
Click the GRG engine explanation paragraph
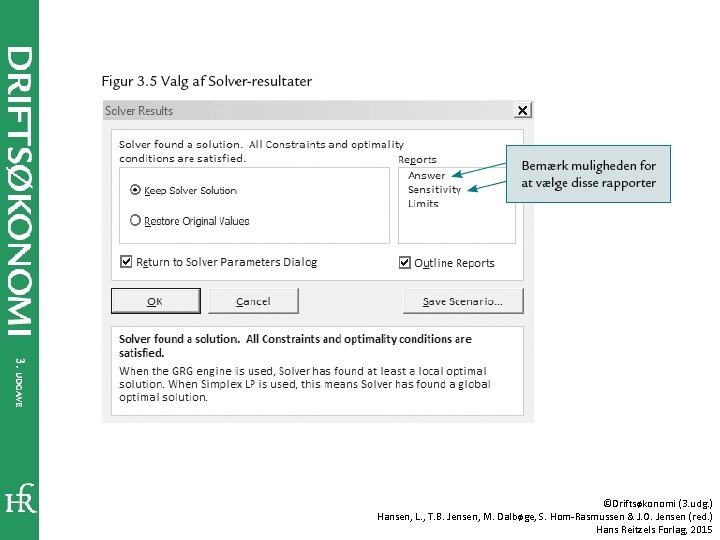[x=305, y=384]
